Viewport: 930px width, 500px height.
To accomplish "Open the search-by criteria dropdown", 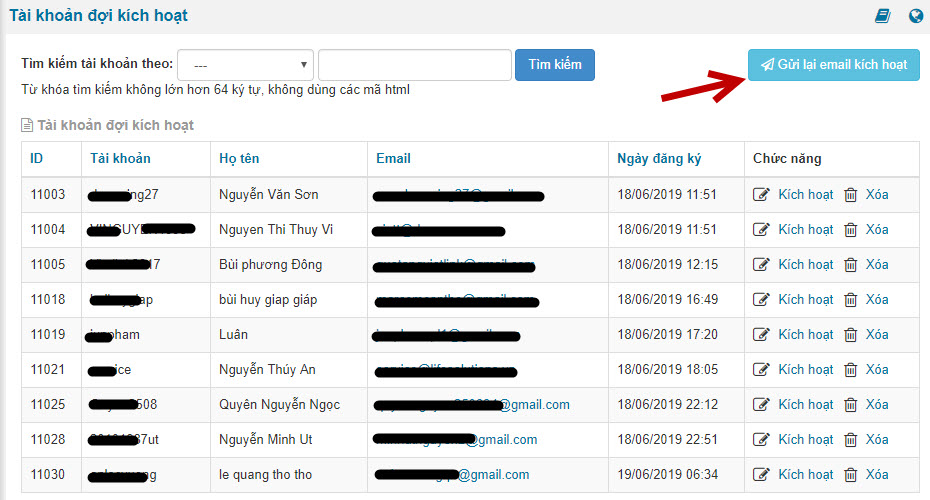I will [x=246, y=65].
